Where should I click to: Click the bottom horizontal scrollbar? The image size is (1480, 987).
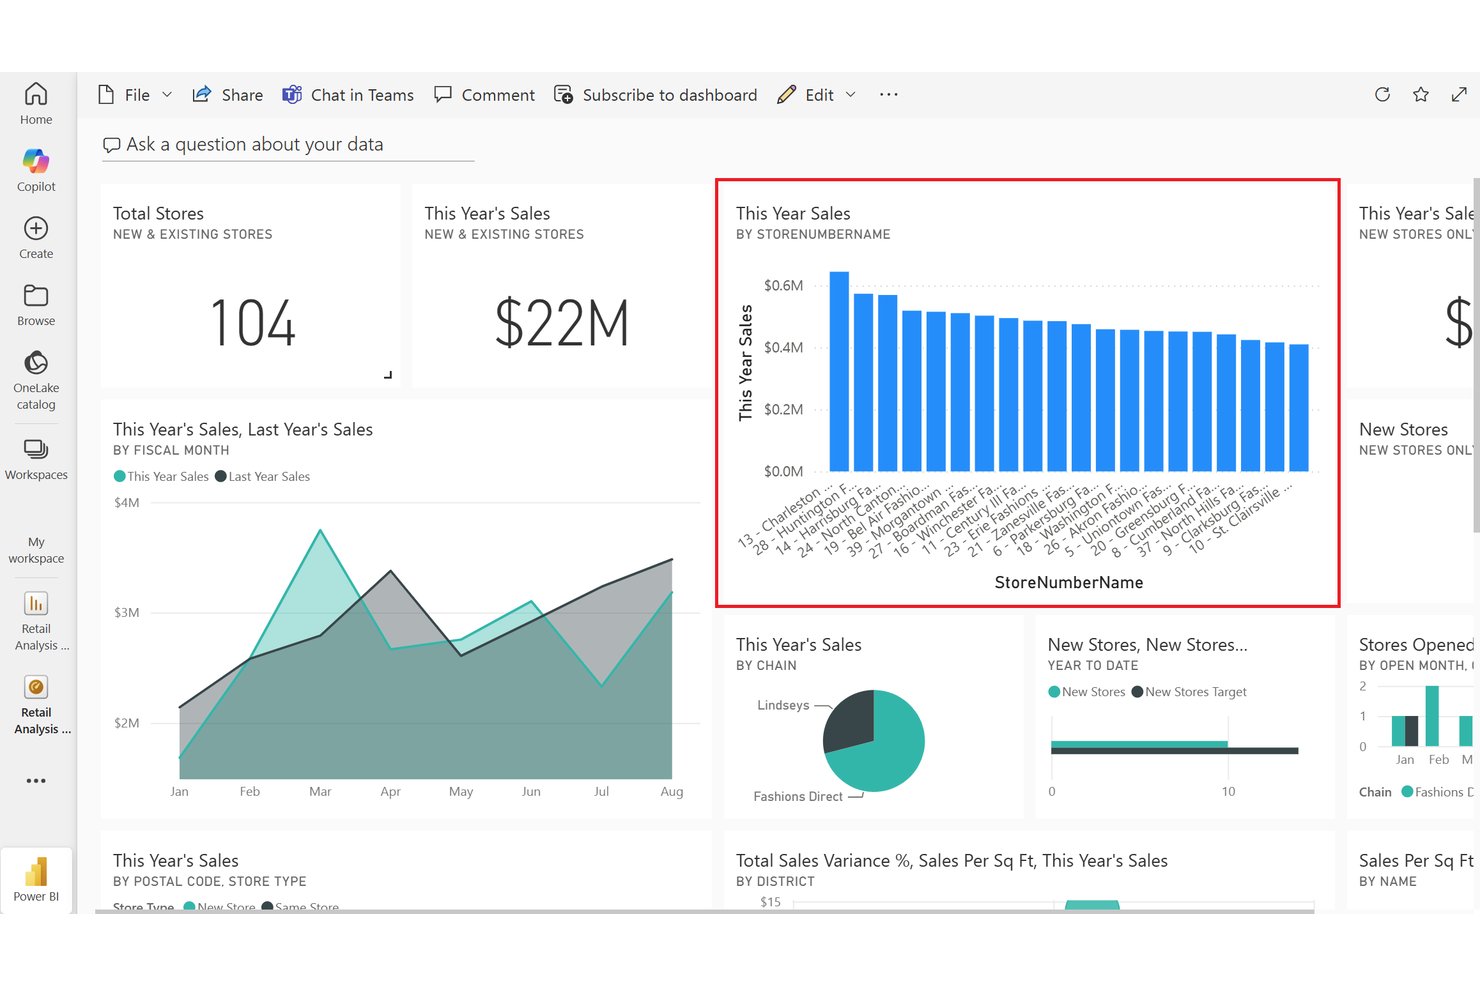(x=705, y=911)
